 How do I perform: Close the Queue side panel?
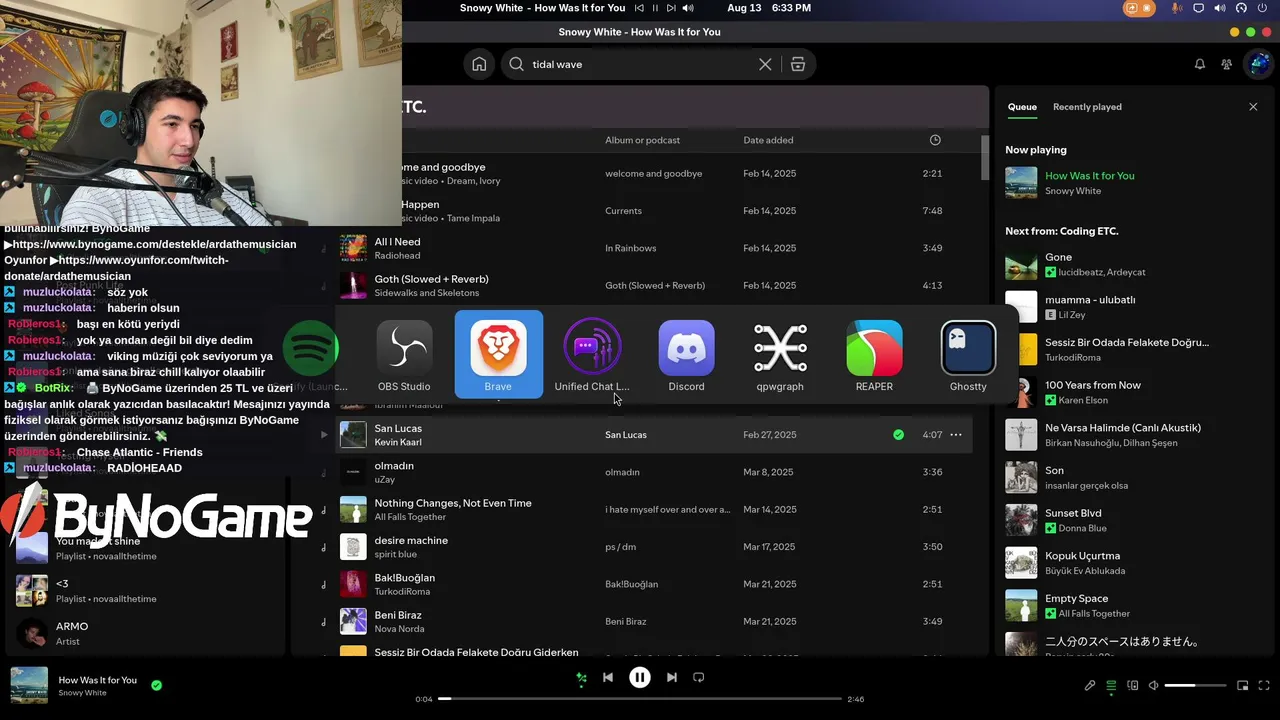point(1253,107)
